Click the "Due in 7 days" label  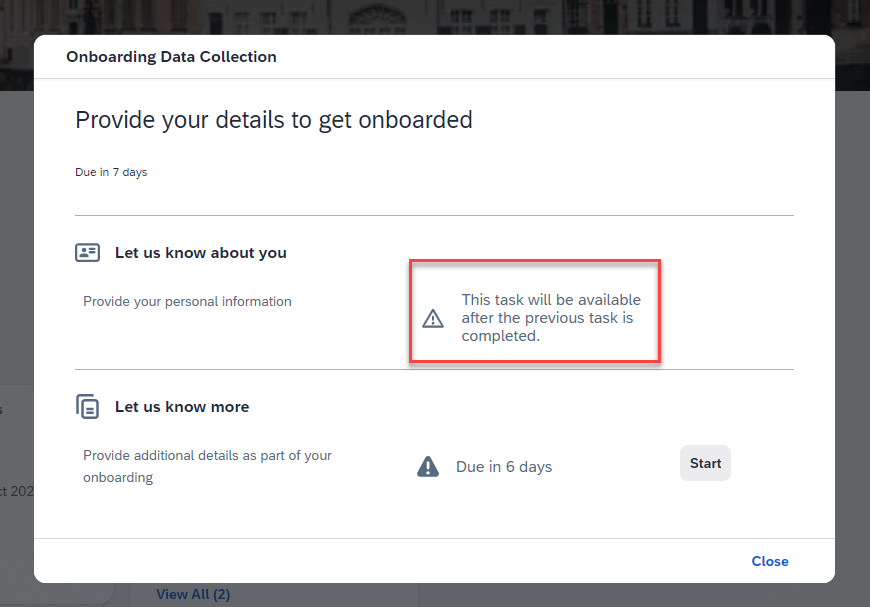(x=111, y=172)
